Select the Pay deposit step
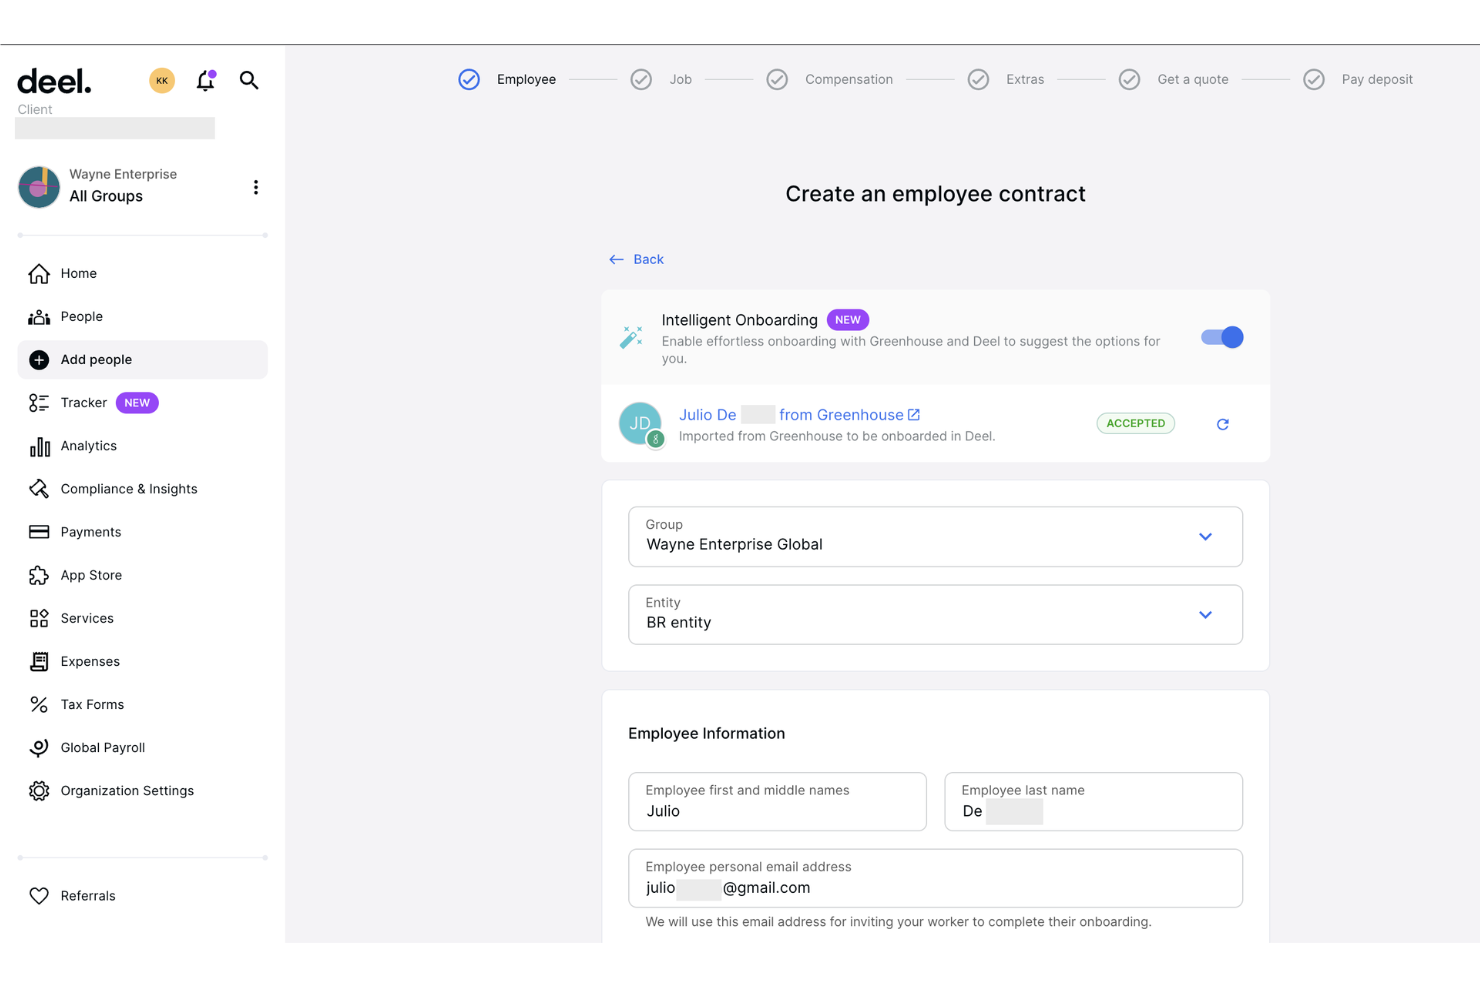This screenshot has height=987, width=1480. [x=1377, y=79]
